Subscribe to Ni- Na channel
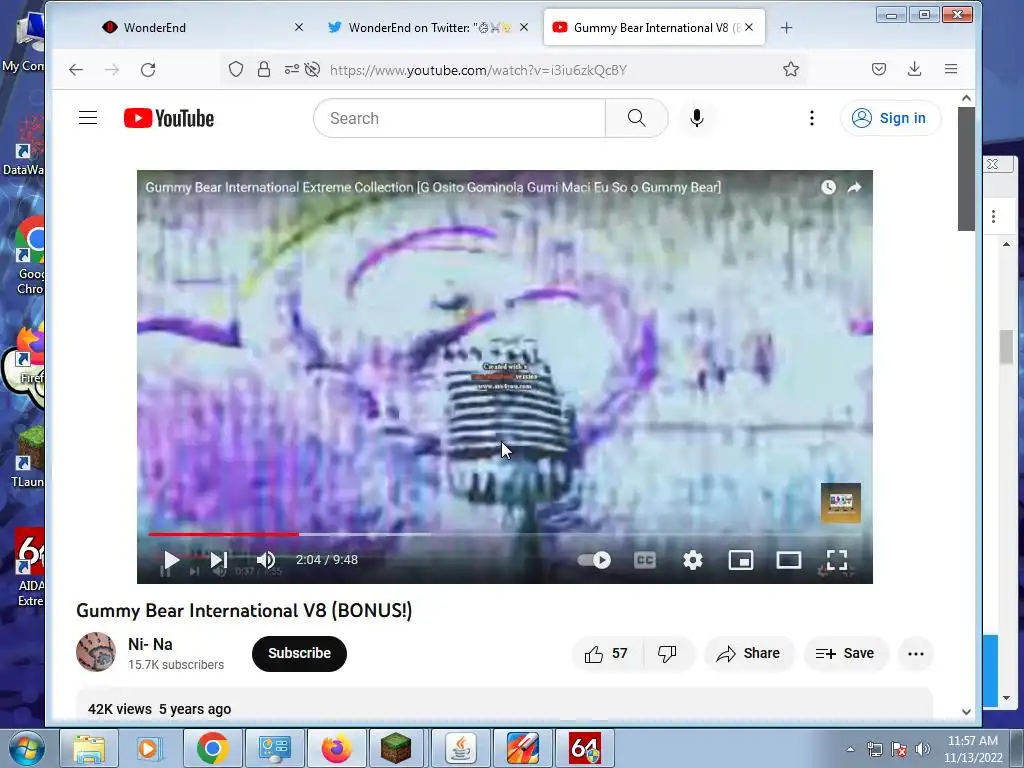 [299, 653]
